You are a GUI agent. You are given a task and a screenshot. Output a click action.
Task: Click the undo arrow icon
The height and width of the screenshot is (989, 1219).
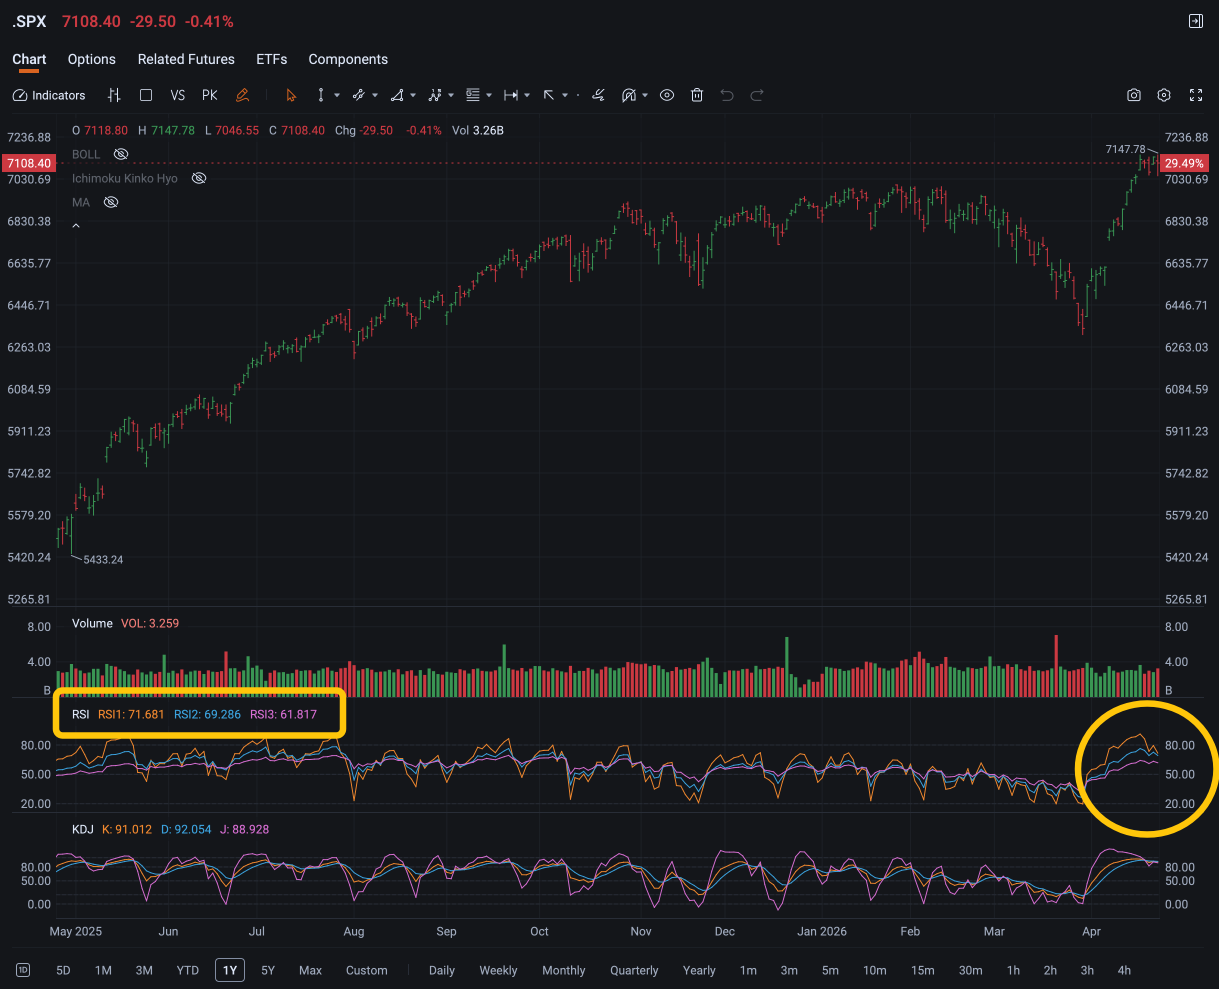[727, 95]
